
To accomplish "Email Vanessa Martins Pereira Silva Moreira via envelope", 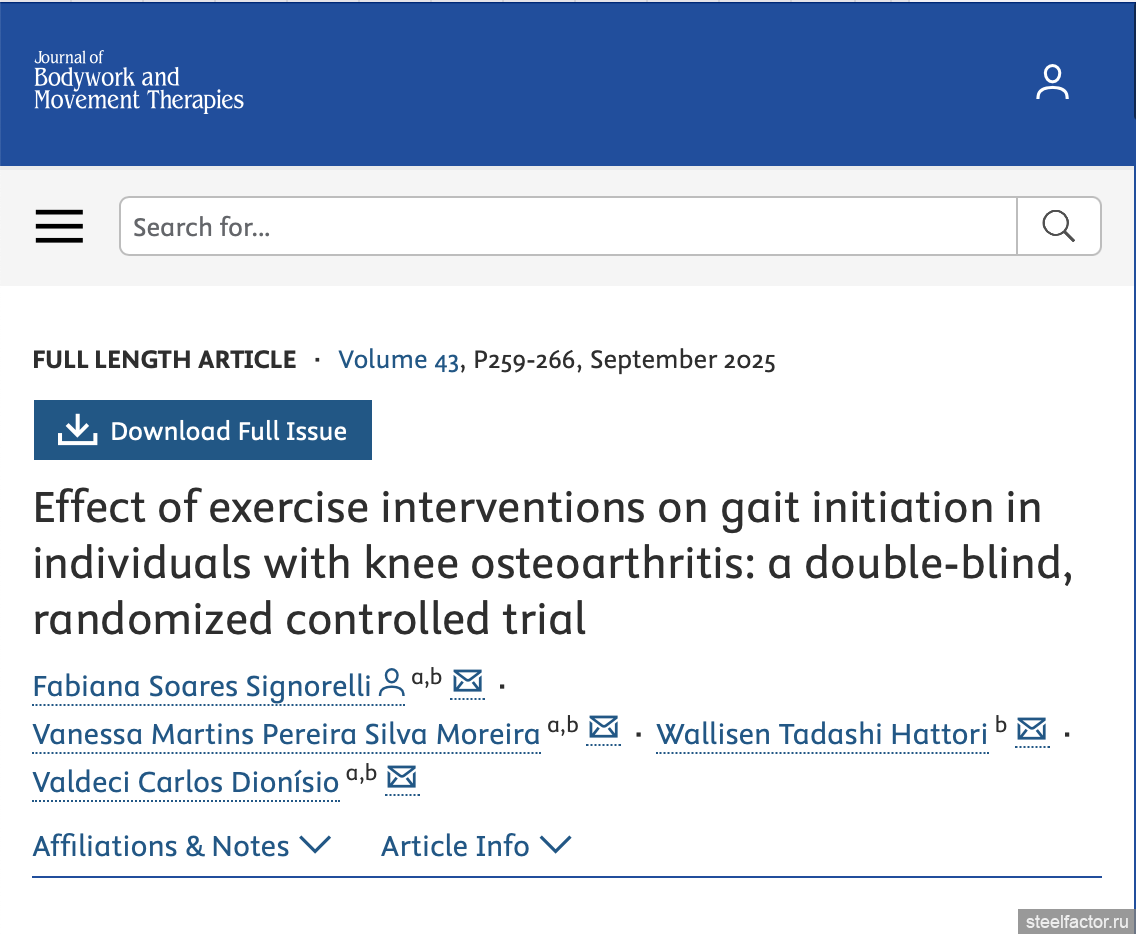I will [603, 729].
